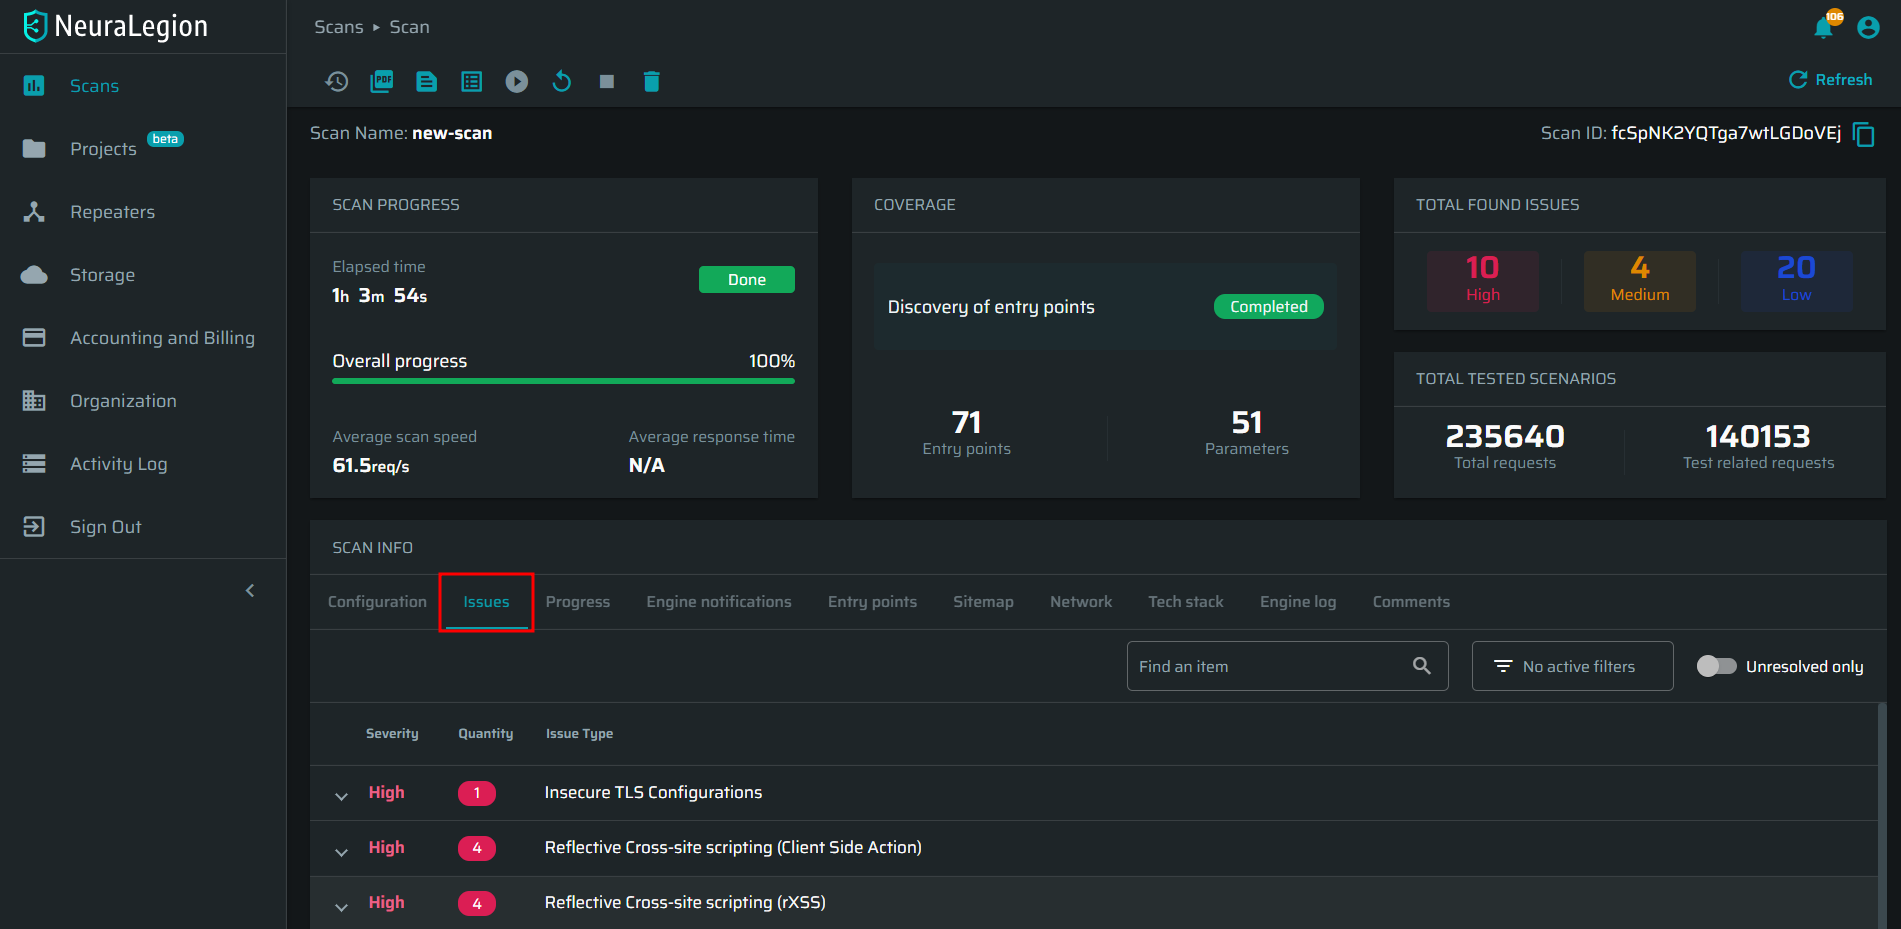Click the list view toolbar icon
This screenshot has width=1901, height=929.
[472, 81]
